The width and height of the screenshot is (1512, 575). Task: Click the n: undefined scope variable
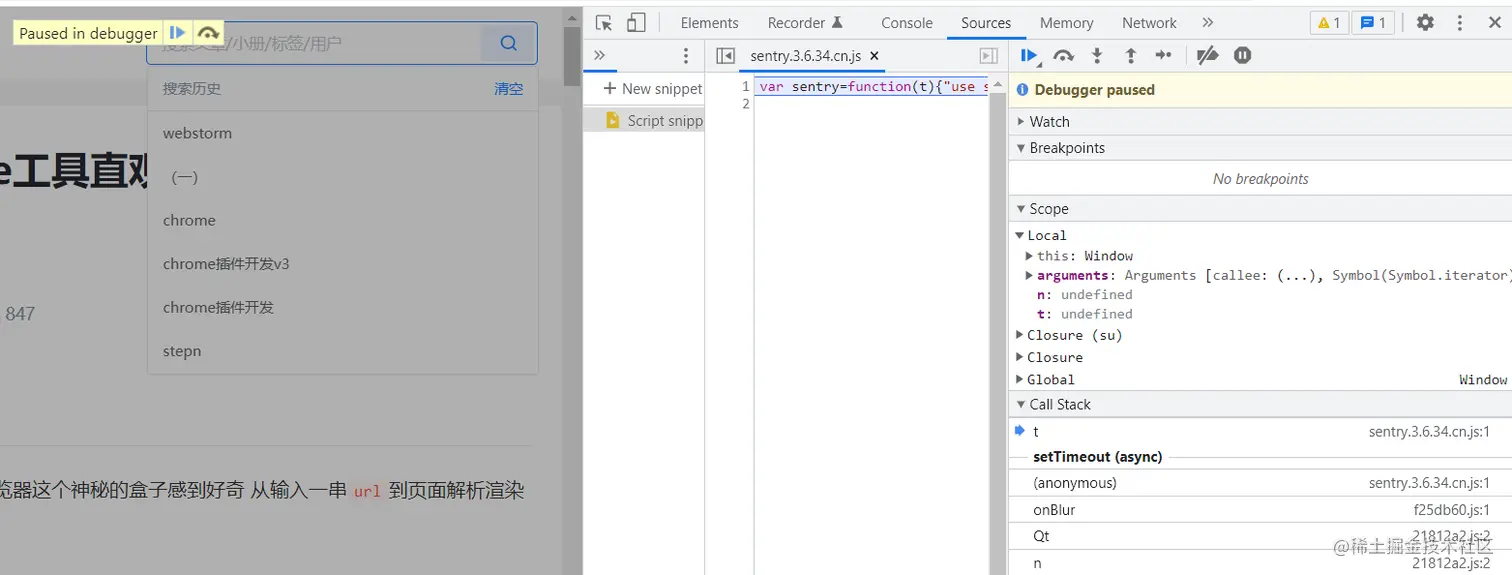[1084, 294]
